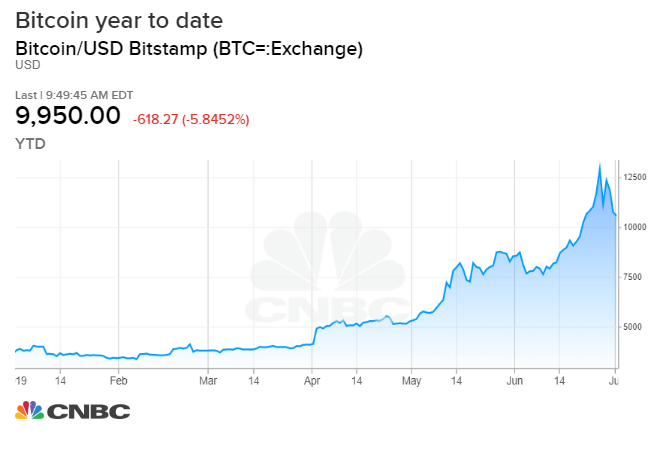Click the Jun marker on time axis
The image size is (670, 450).
pos(514,380)
